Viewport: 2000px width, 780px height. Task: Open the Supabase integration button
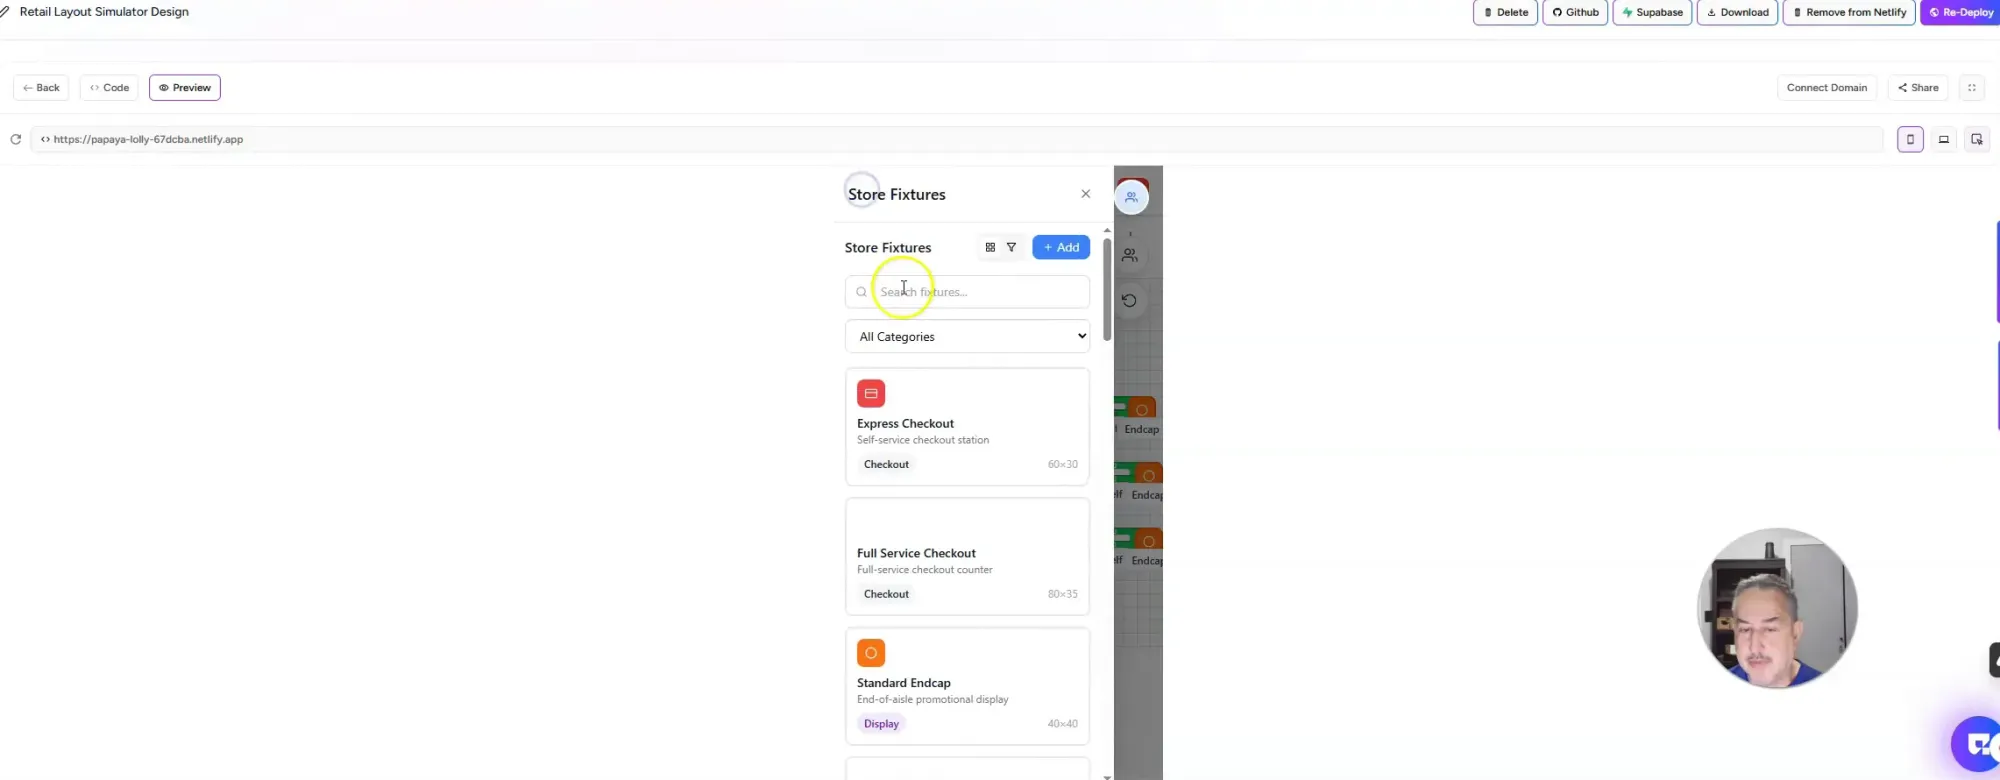[x=1652, y=12]
